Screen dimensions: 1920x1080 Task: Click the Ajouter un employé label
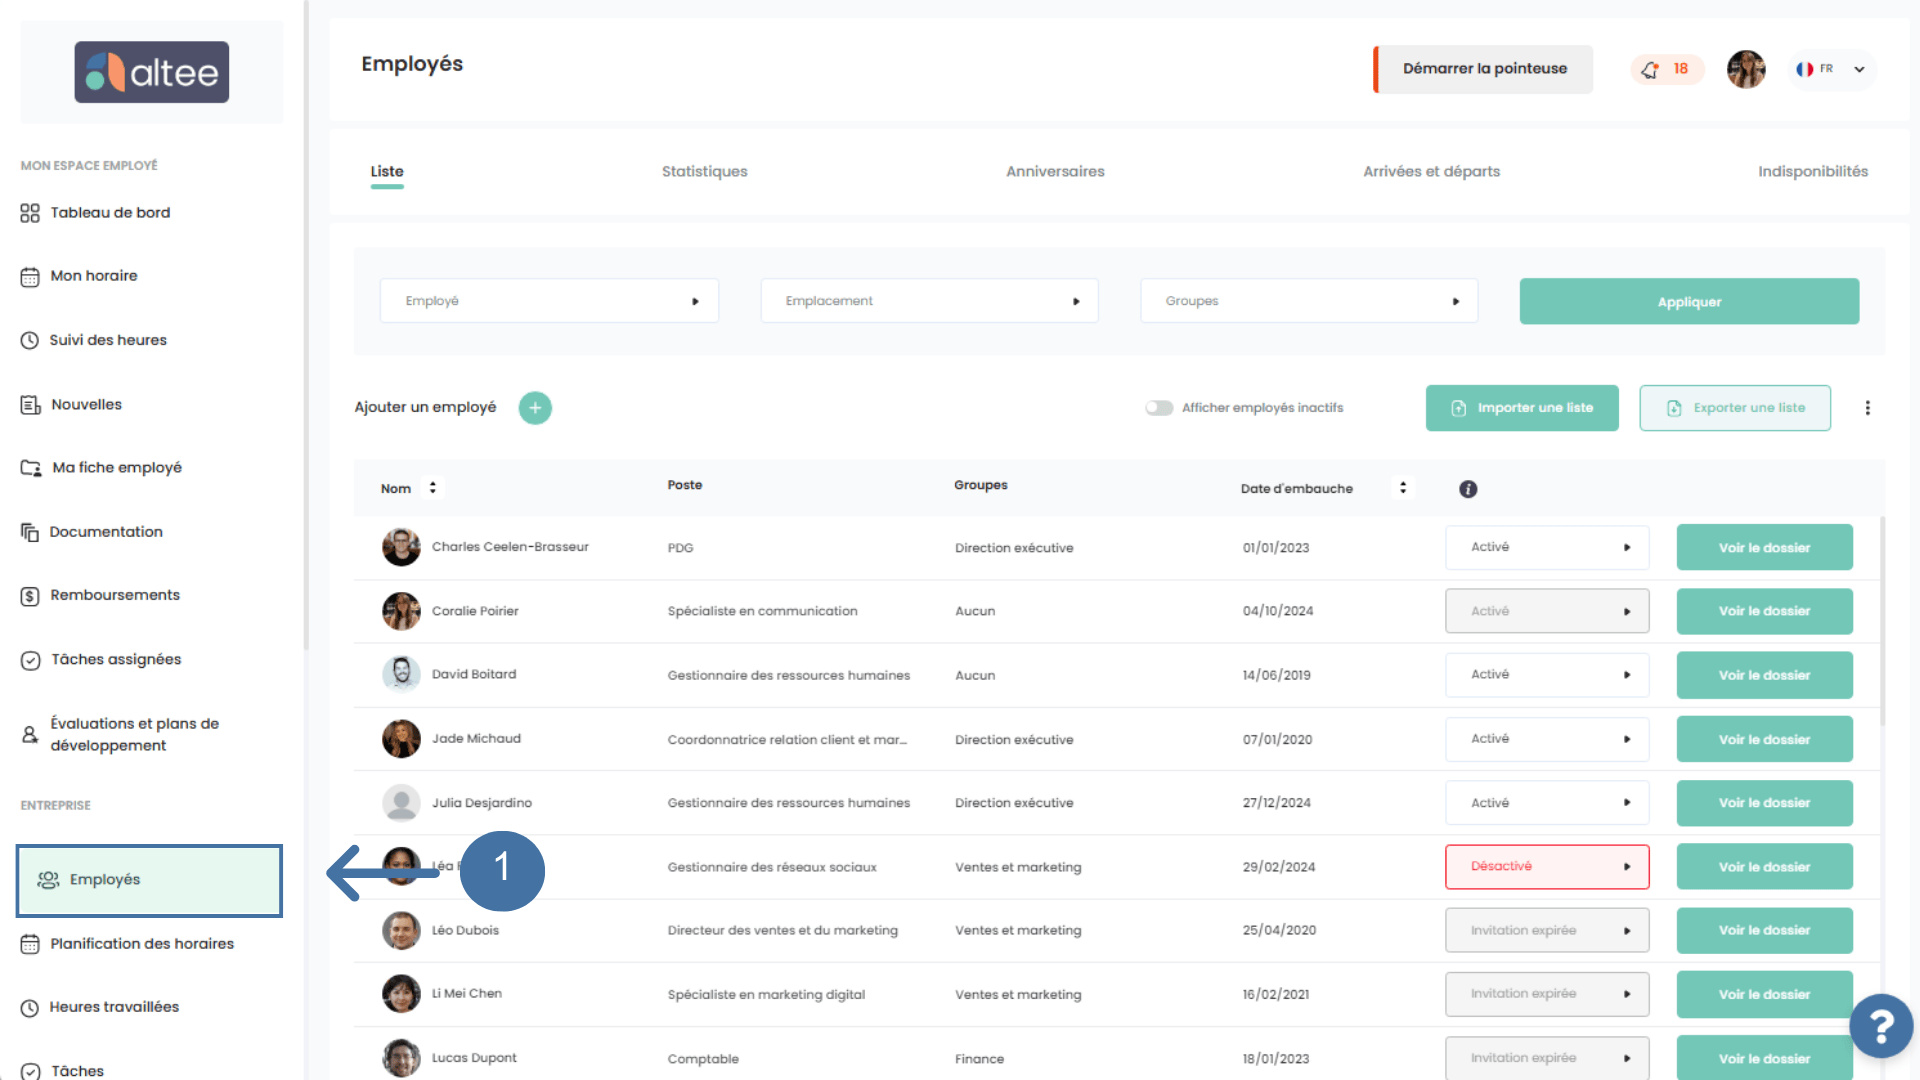(x=425, y=407)
